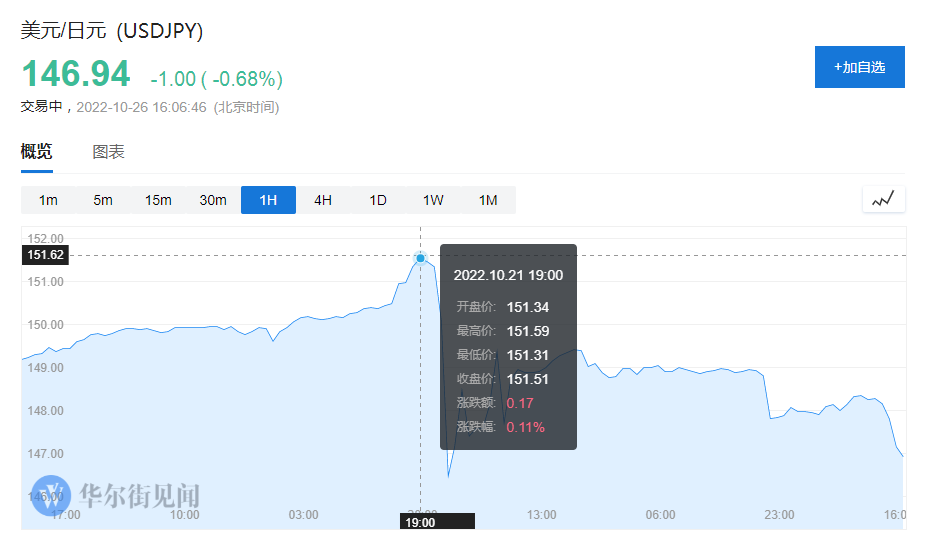Viewport: 926px width, 543px height.
Task: Choose the 30m interval
Action: 213,200
